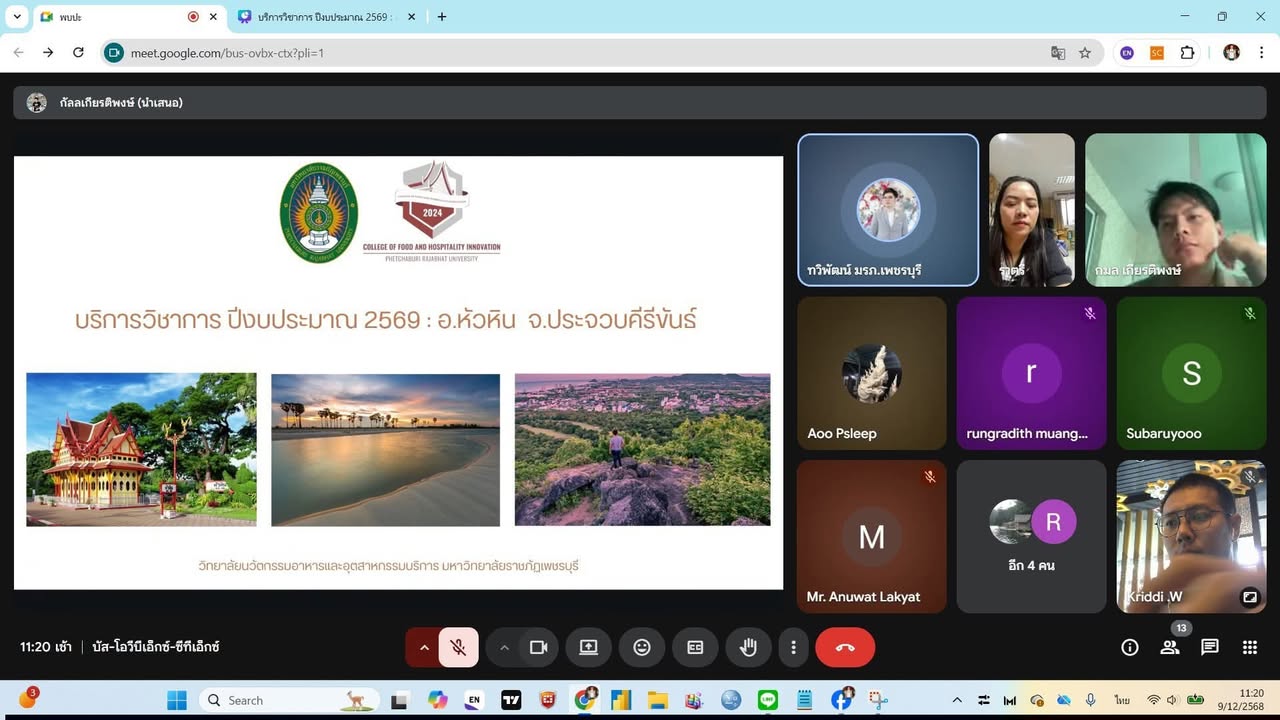Screen dimensions: 1280x720
Task: Open the emoji reactions button
Action: tap(642, 647)
